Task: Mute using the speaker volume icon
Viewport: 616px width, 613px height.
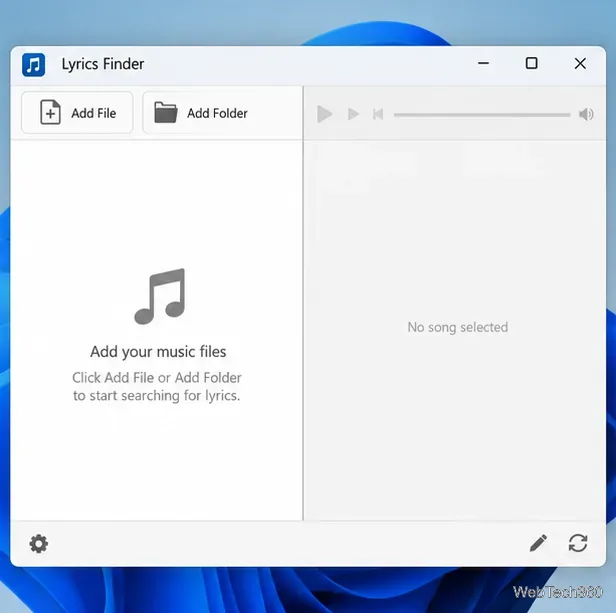Action: pos(586,114)
